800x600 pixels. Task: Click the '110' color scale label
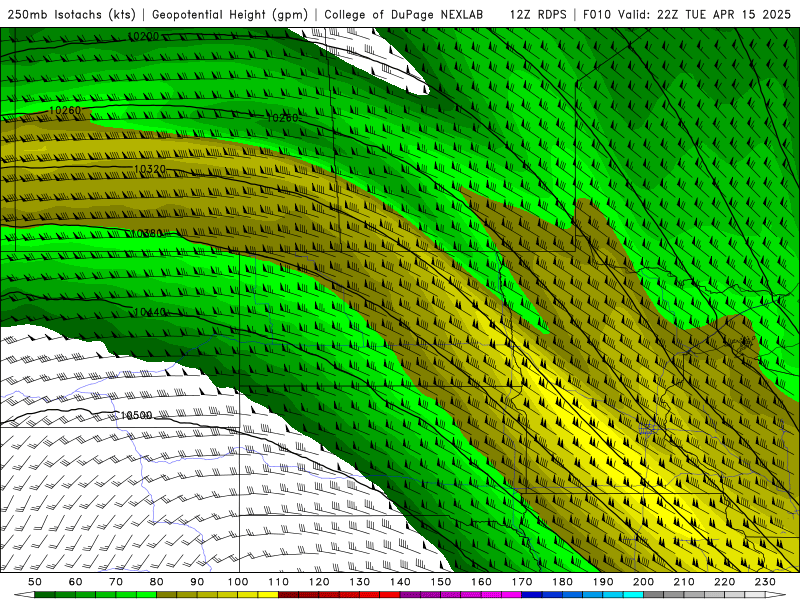pyautogui.click(x=279, y=582)
